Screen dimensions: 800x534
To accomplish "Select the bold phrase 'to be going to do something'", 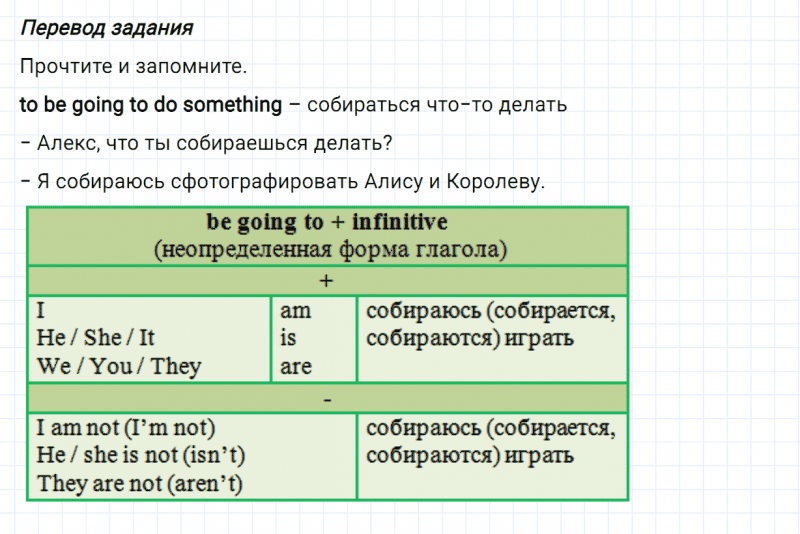I will tap(151, 104).
